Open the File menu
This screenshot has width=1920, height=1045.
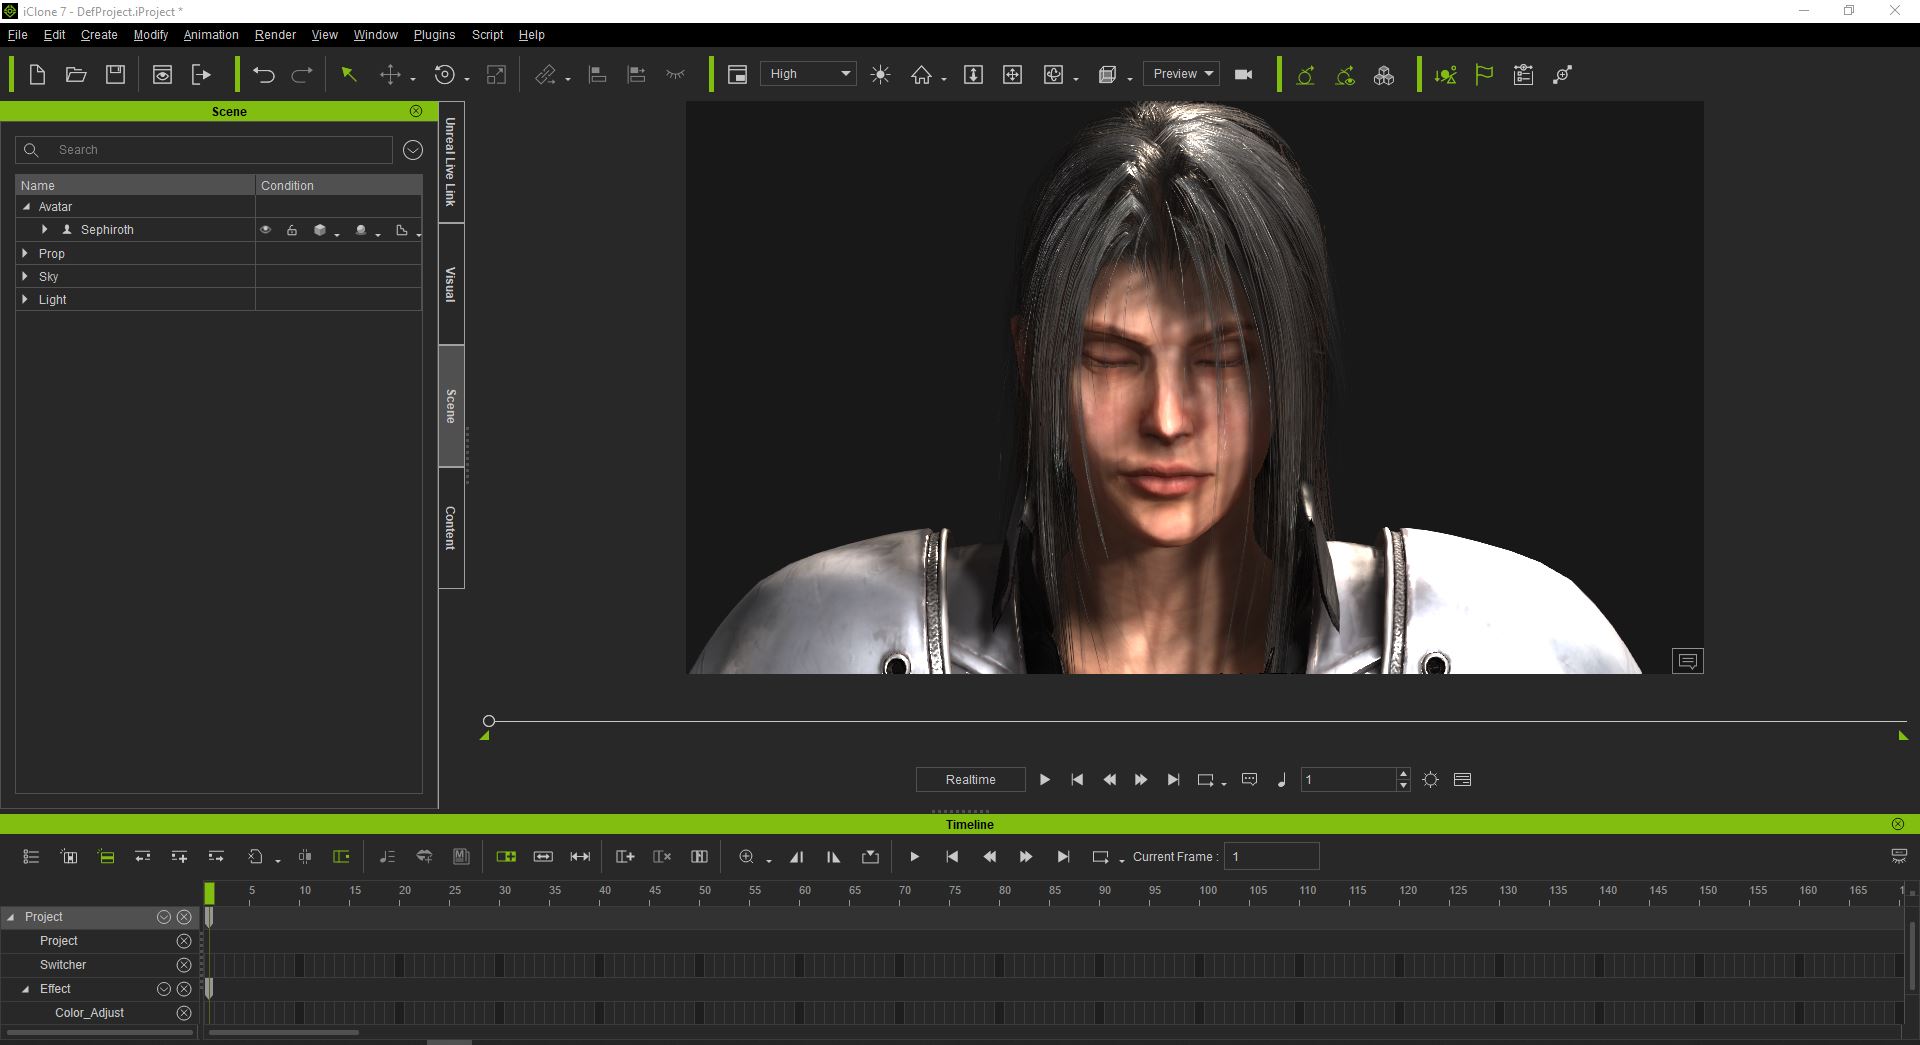coord(17,35)
